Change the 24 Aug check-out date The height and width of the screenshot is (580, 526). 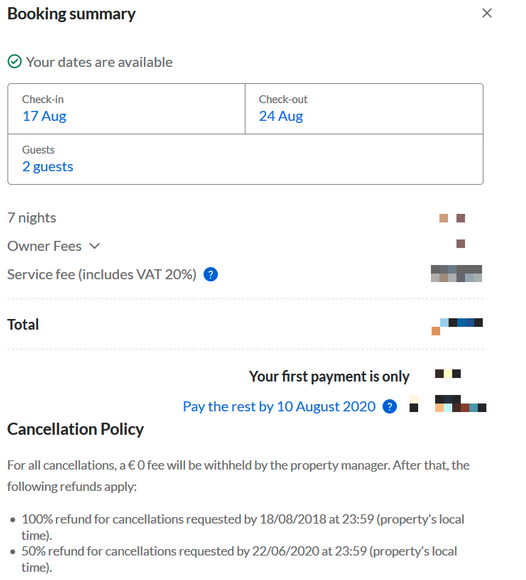[281, 116]
